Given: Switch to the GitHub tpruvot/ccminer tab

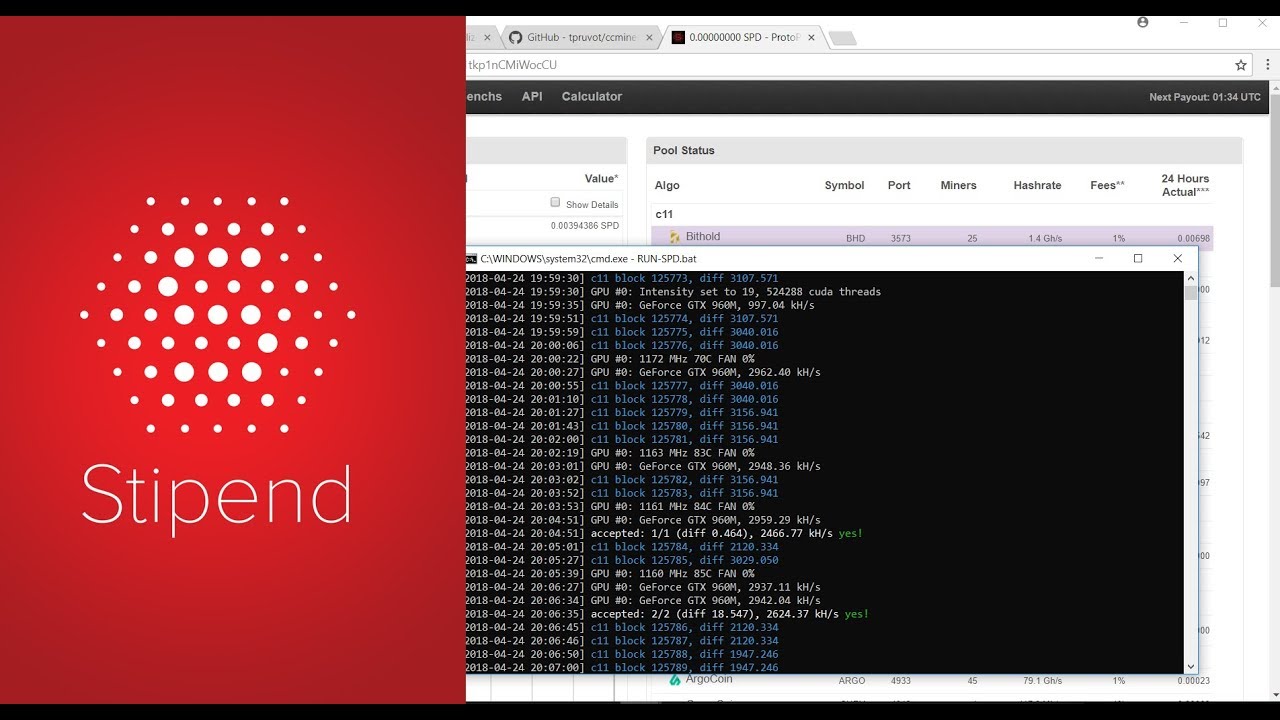Looking at the screenshot, I should (x=580, y=38).
